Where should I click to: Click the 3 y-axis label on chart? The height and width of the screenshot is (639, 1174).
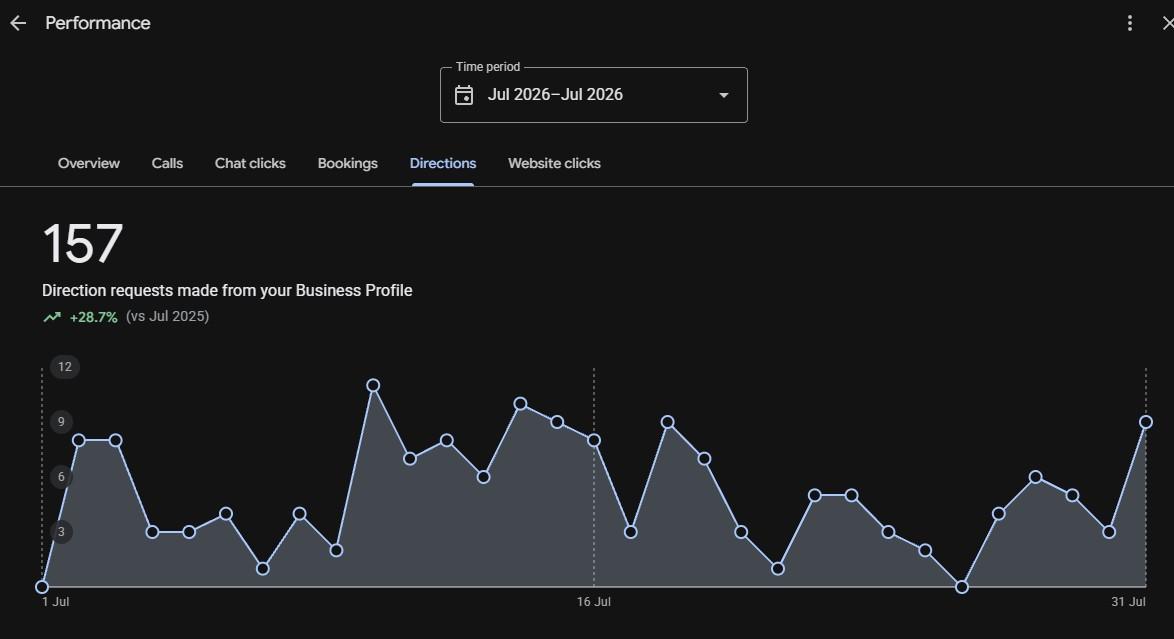pos(61,532)
